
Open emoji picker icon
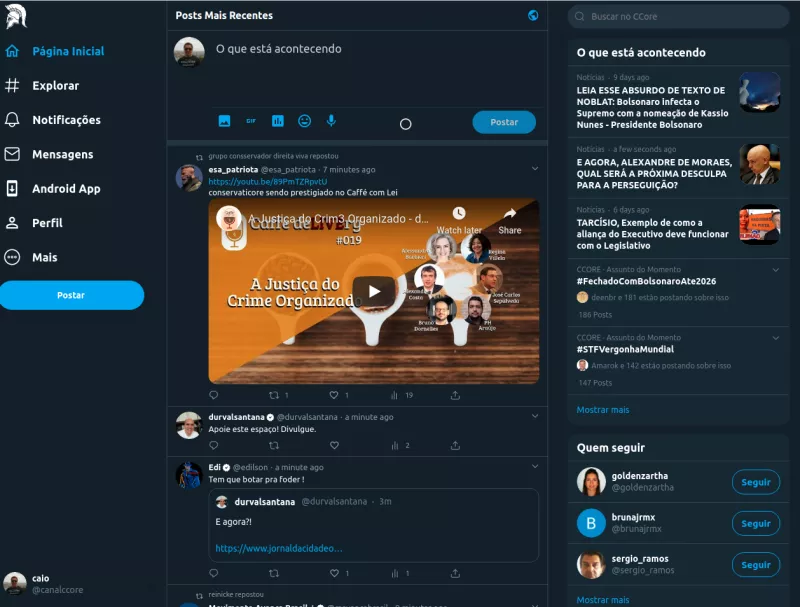[305, 121]
